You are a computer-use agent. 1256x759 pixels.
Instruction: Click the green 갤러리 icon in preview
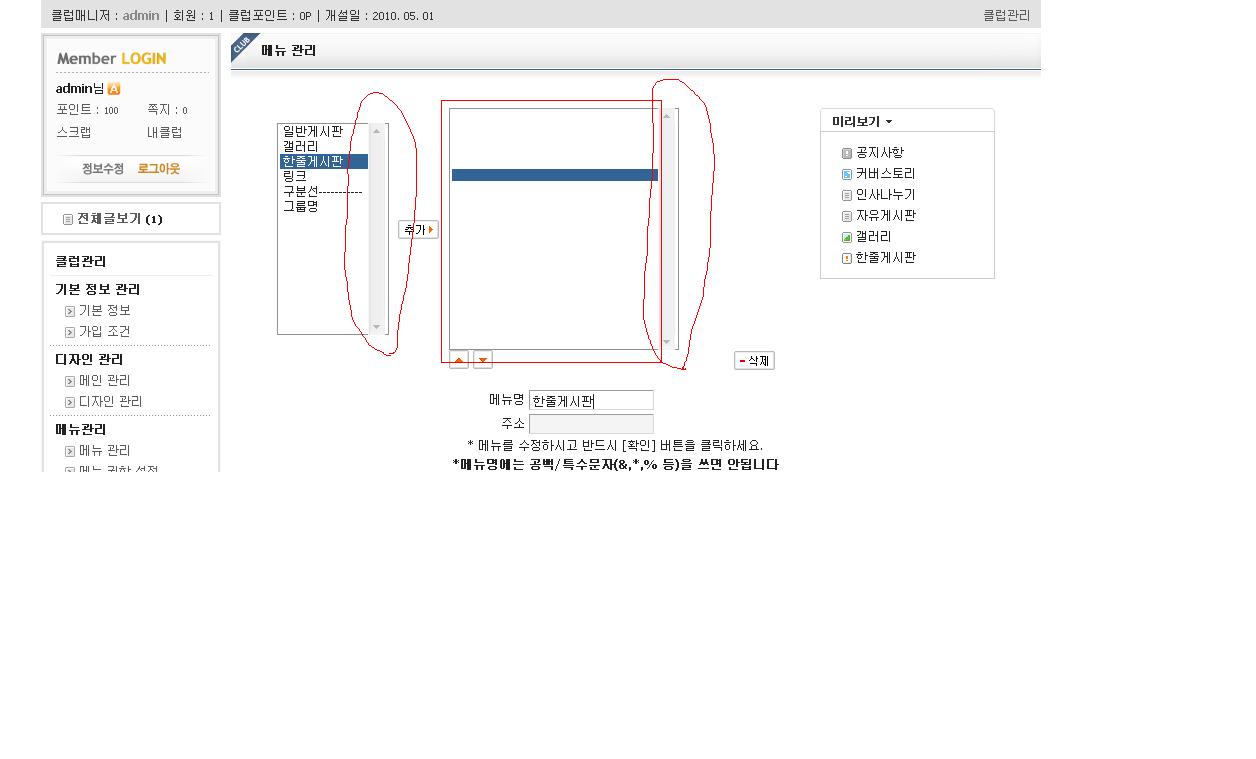click(x=847, y=237)
